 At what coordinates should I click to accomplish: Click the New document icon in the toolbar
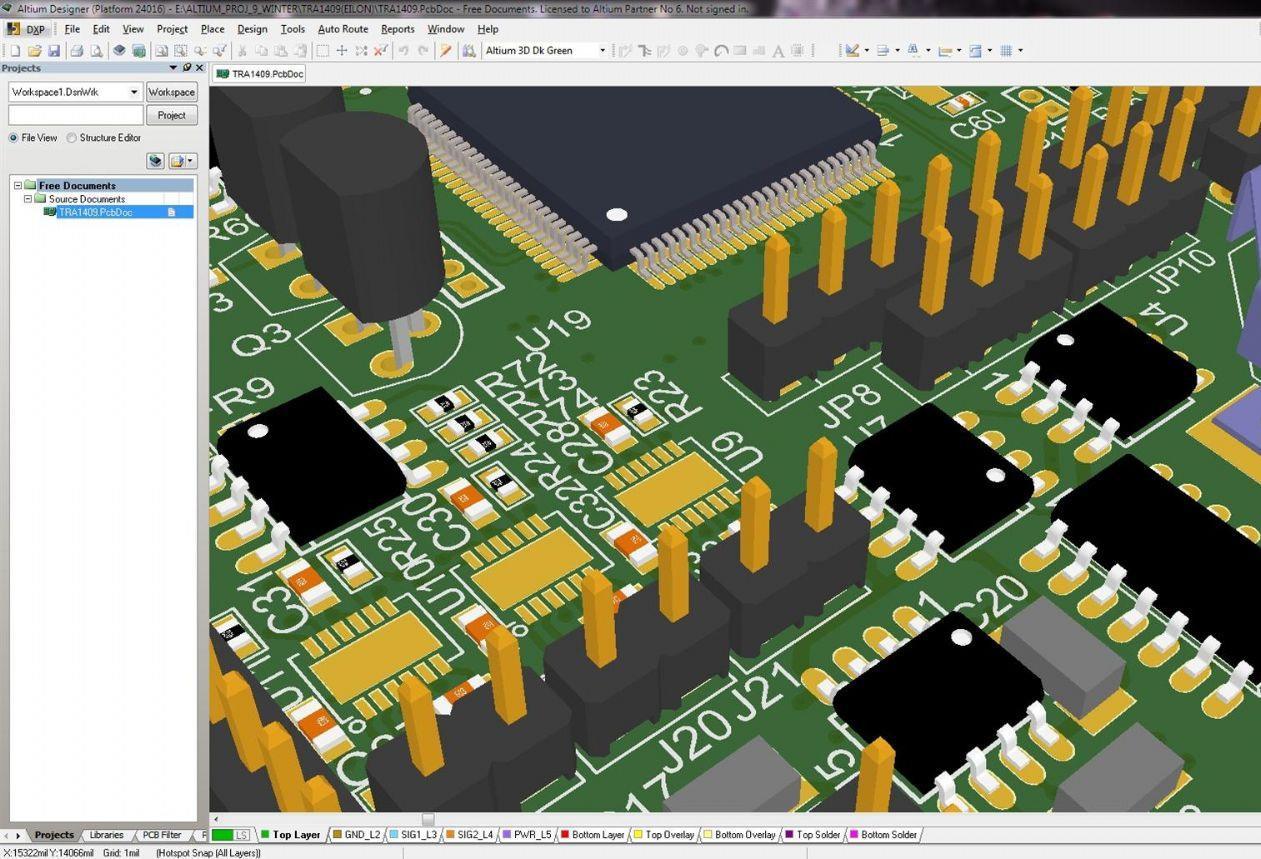14,50
